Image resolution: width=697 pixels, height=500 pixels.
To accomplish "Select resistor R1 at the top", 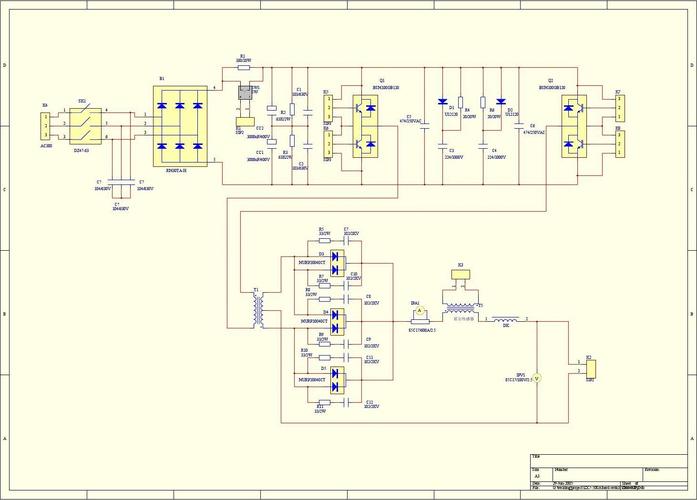I will [244, 68].
